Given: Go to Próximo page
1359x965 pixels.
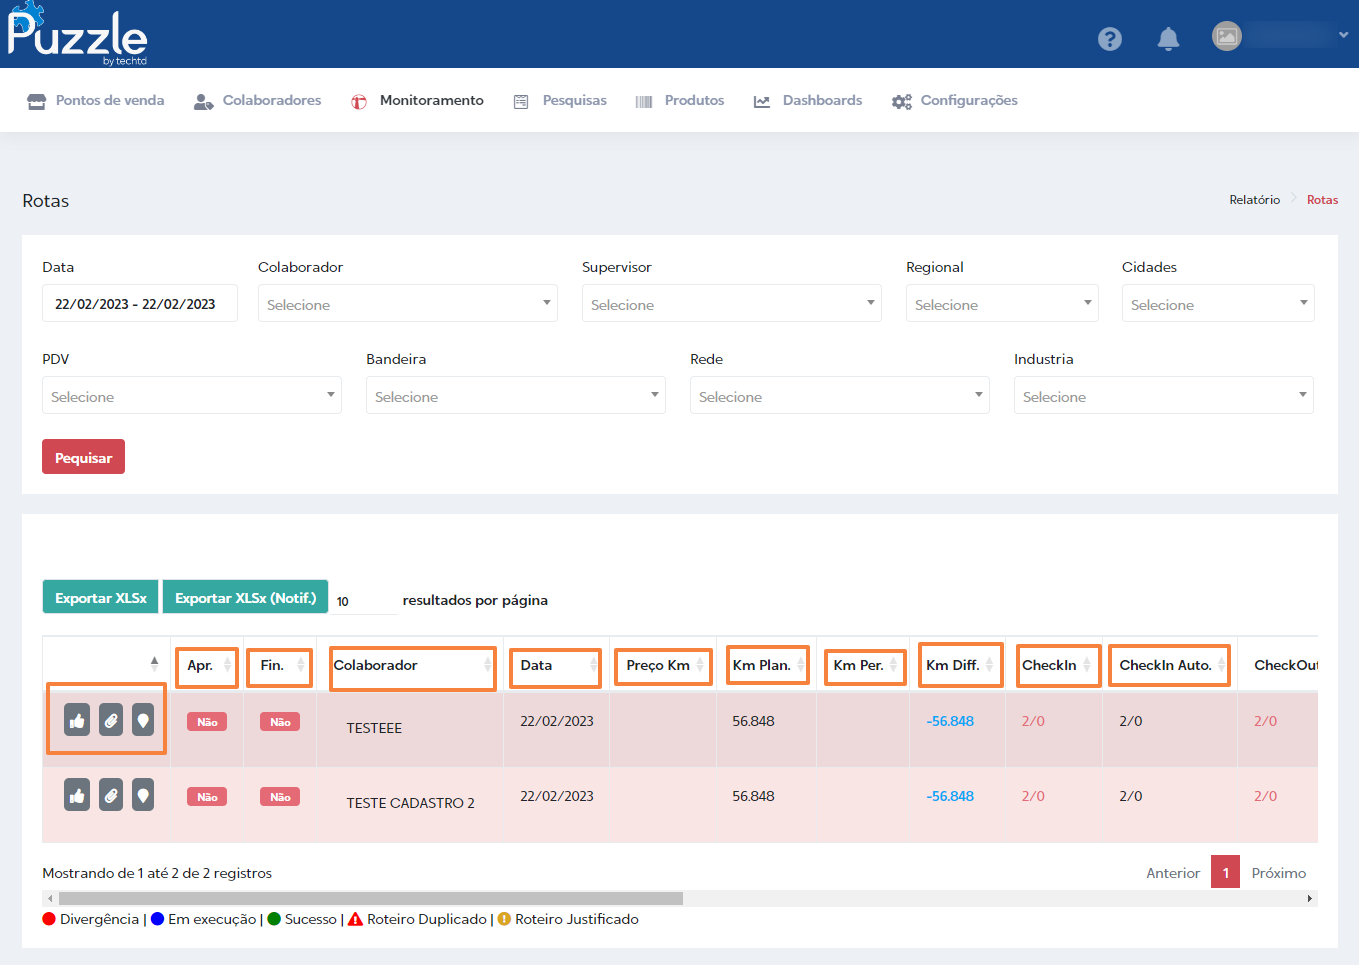Looking at the screenshot, I should click(x=1279, y=873).
